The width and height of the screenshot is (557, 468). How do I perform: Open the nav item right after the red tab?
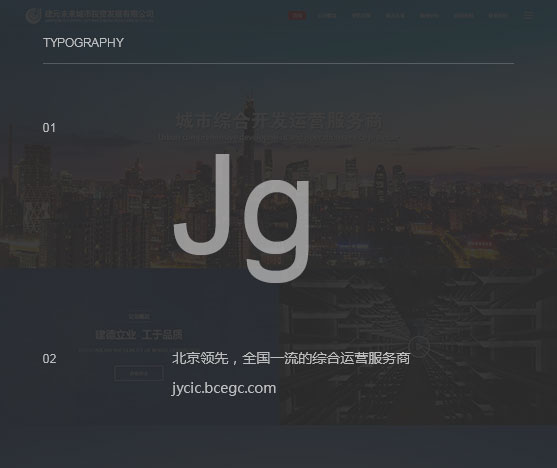pyautogui.click(x=327, y=16)
